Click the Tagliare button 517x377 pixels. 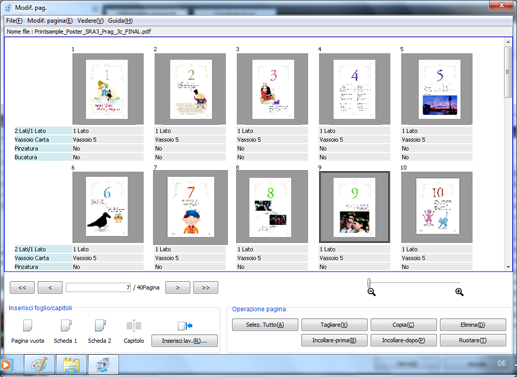point(334,325)
